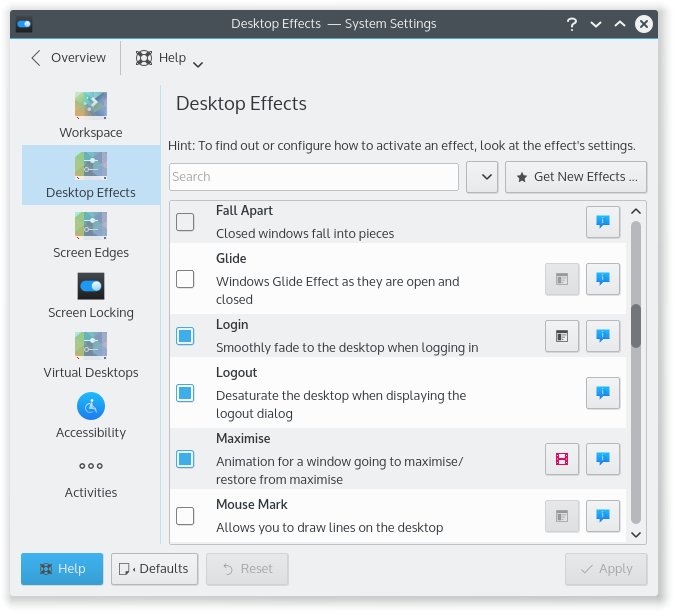
Task: Click the scroll up arrow of effects list
Action: [636, 211]
